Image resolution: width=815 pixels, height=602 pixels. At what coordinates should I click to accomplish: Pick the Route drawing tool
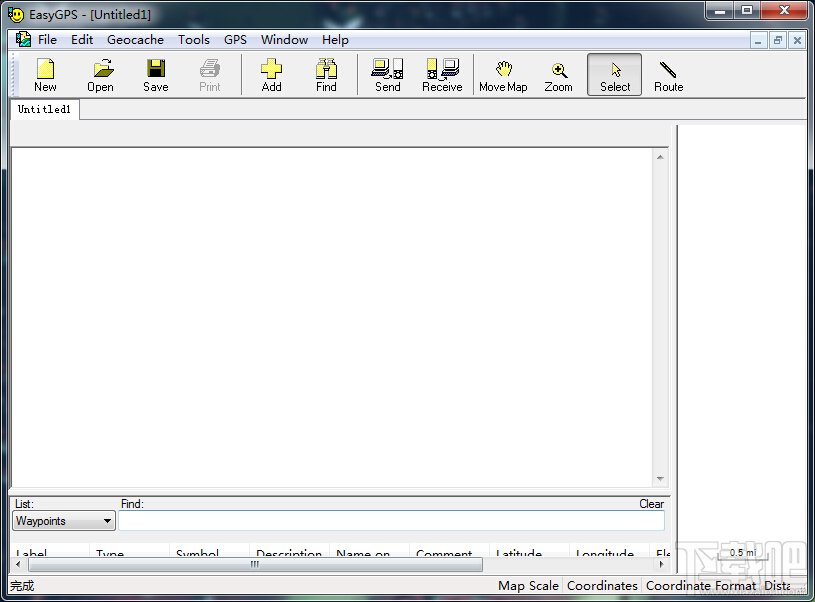[668, 75]
